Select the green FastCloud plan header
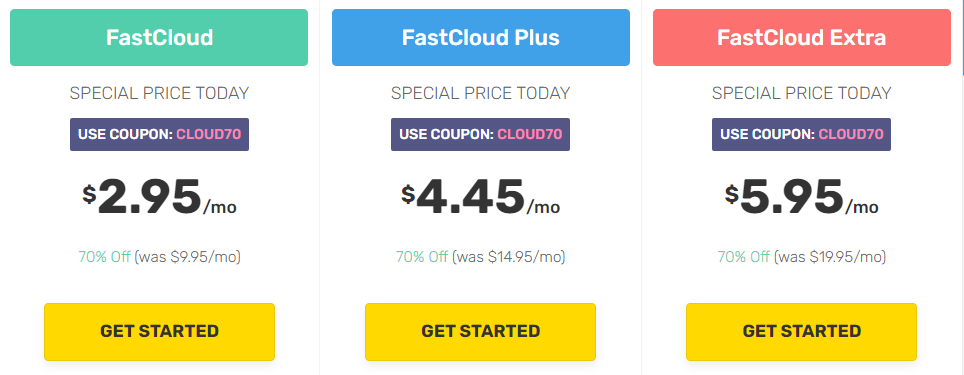Image resolution: width=964 pixels, height=375 pixels. coord(159,38)
